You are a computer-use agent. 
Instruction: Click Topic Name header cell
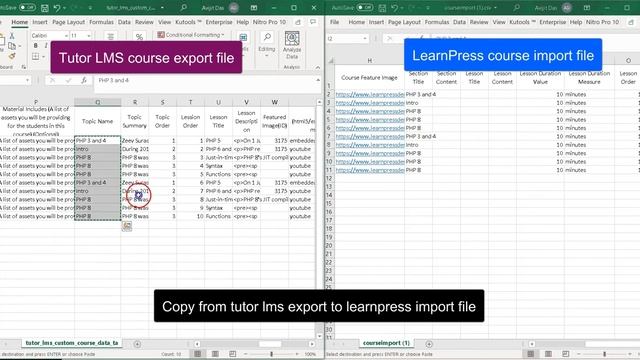pos(98,121)
